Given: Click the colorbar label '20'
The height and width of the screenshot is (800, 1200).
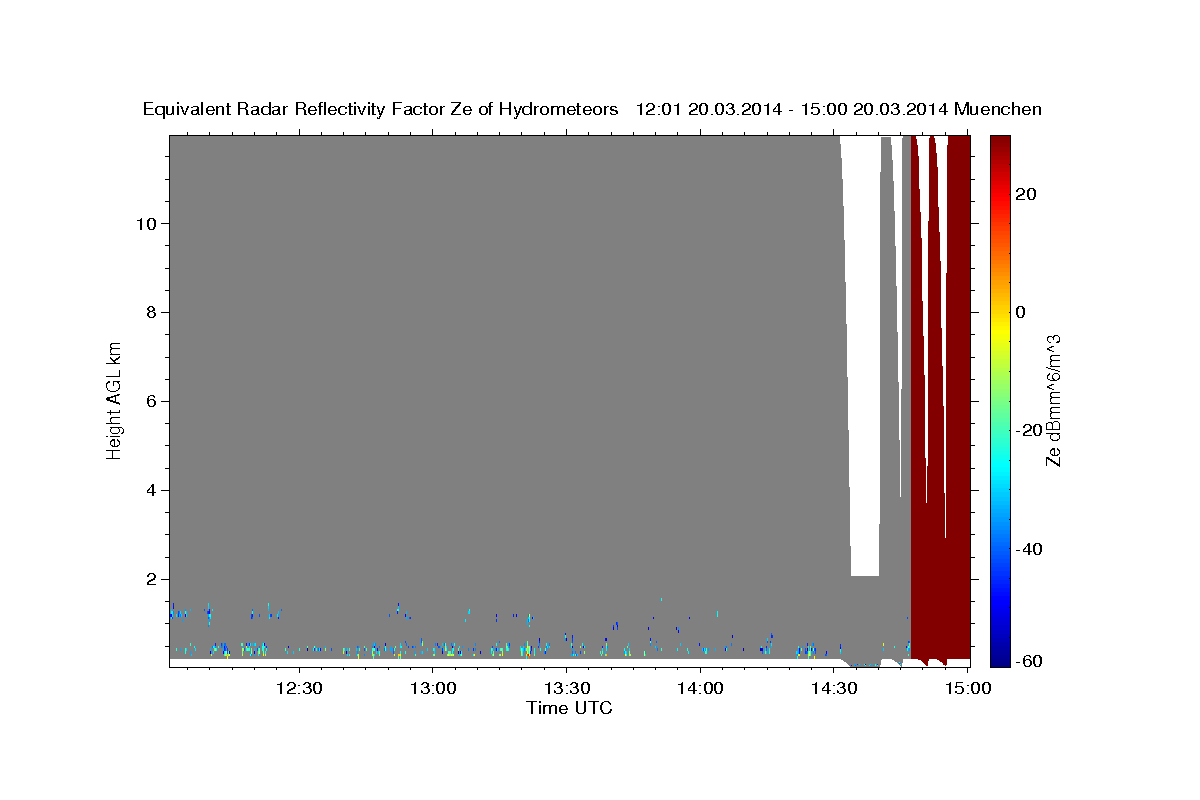Looking at the screenshot, I should [x=1025, y=194].
